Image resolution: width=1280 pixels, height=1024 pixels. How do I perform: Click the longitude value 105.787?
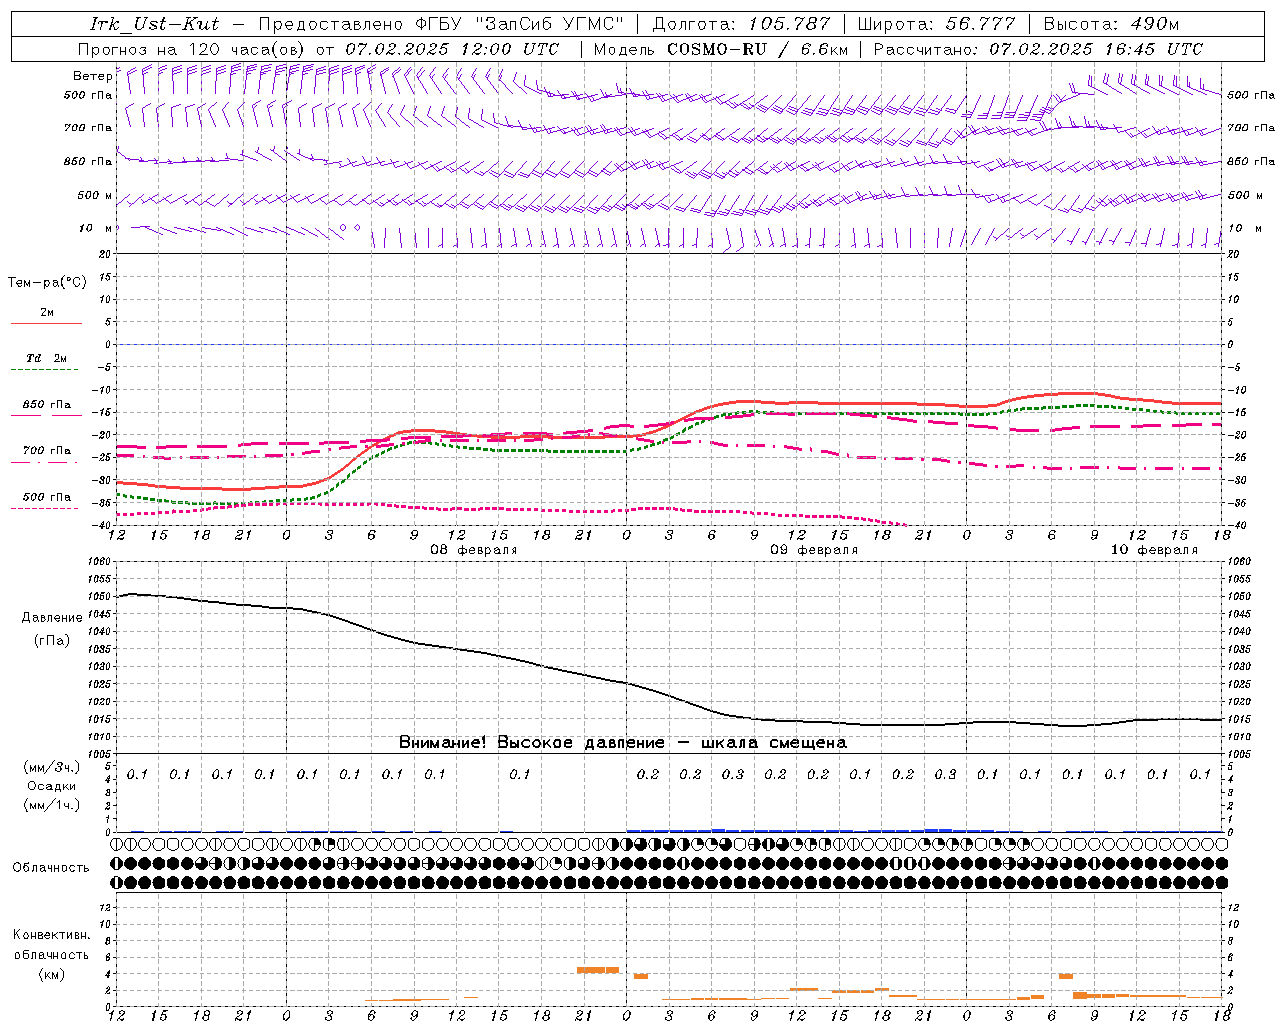pos(789,24)
